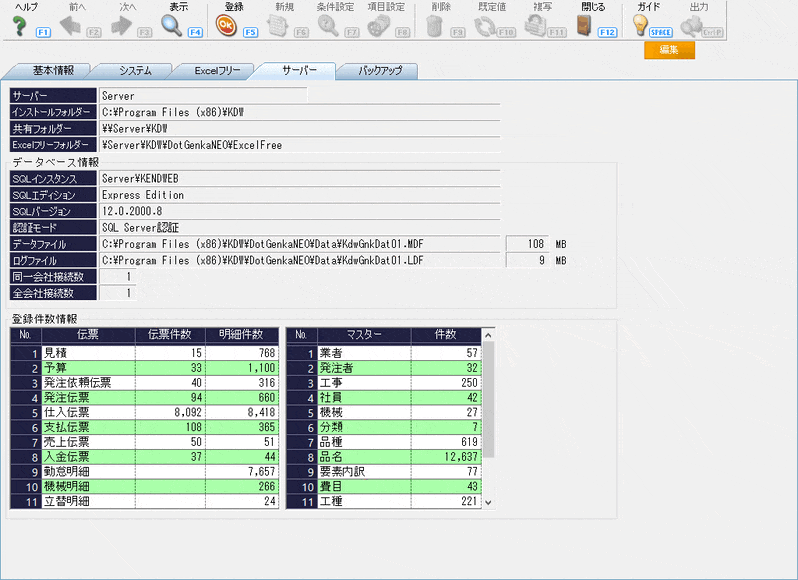Click the 新規 new document icon
798x580 pixels.
tap(277, 25)
